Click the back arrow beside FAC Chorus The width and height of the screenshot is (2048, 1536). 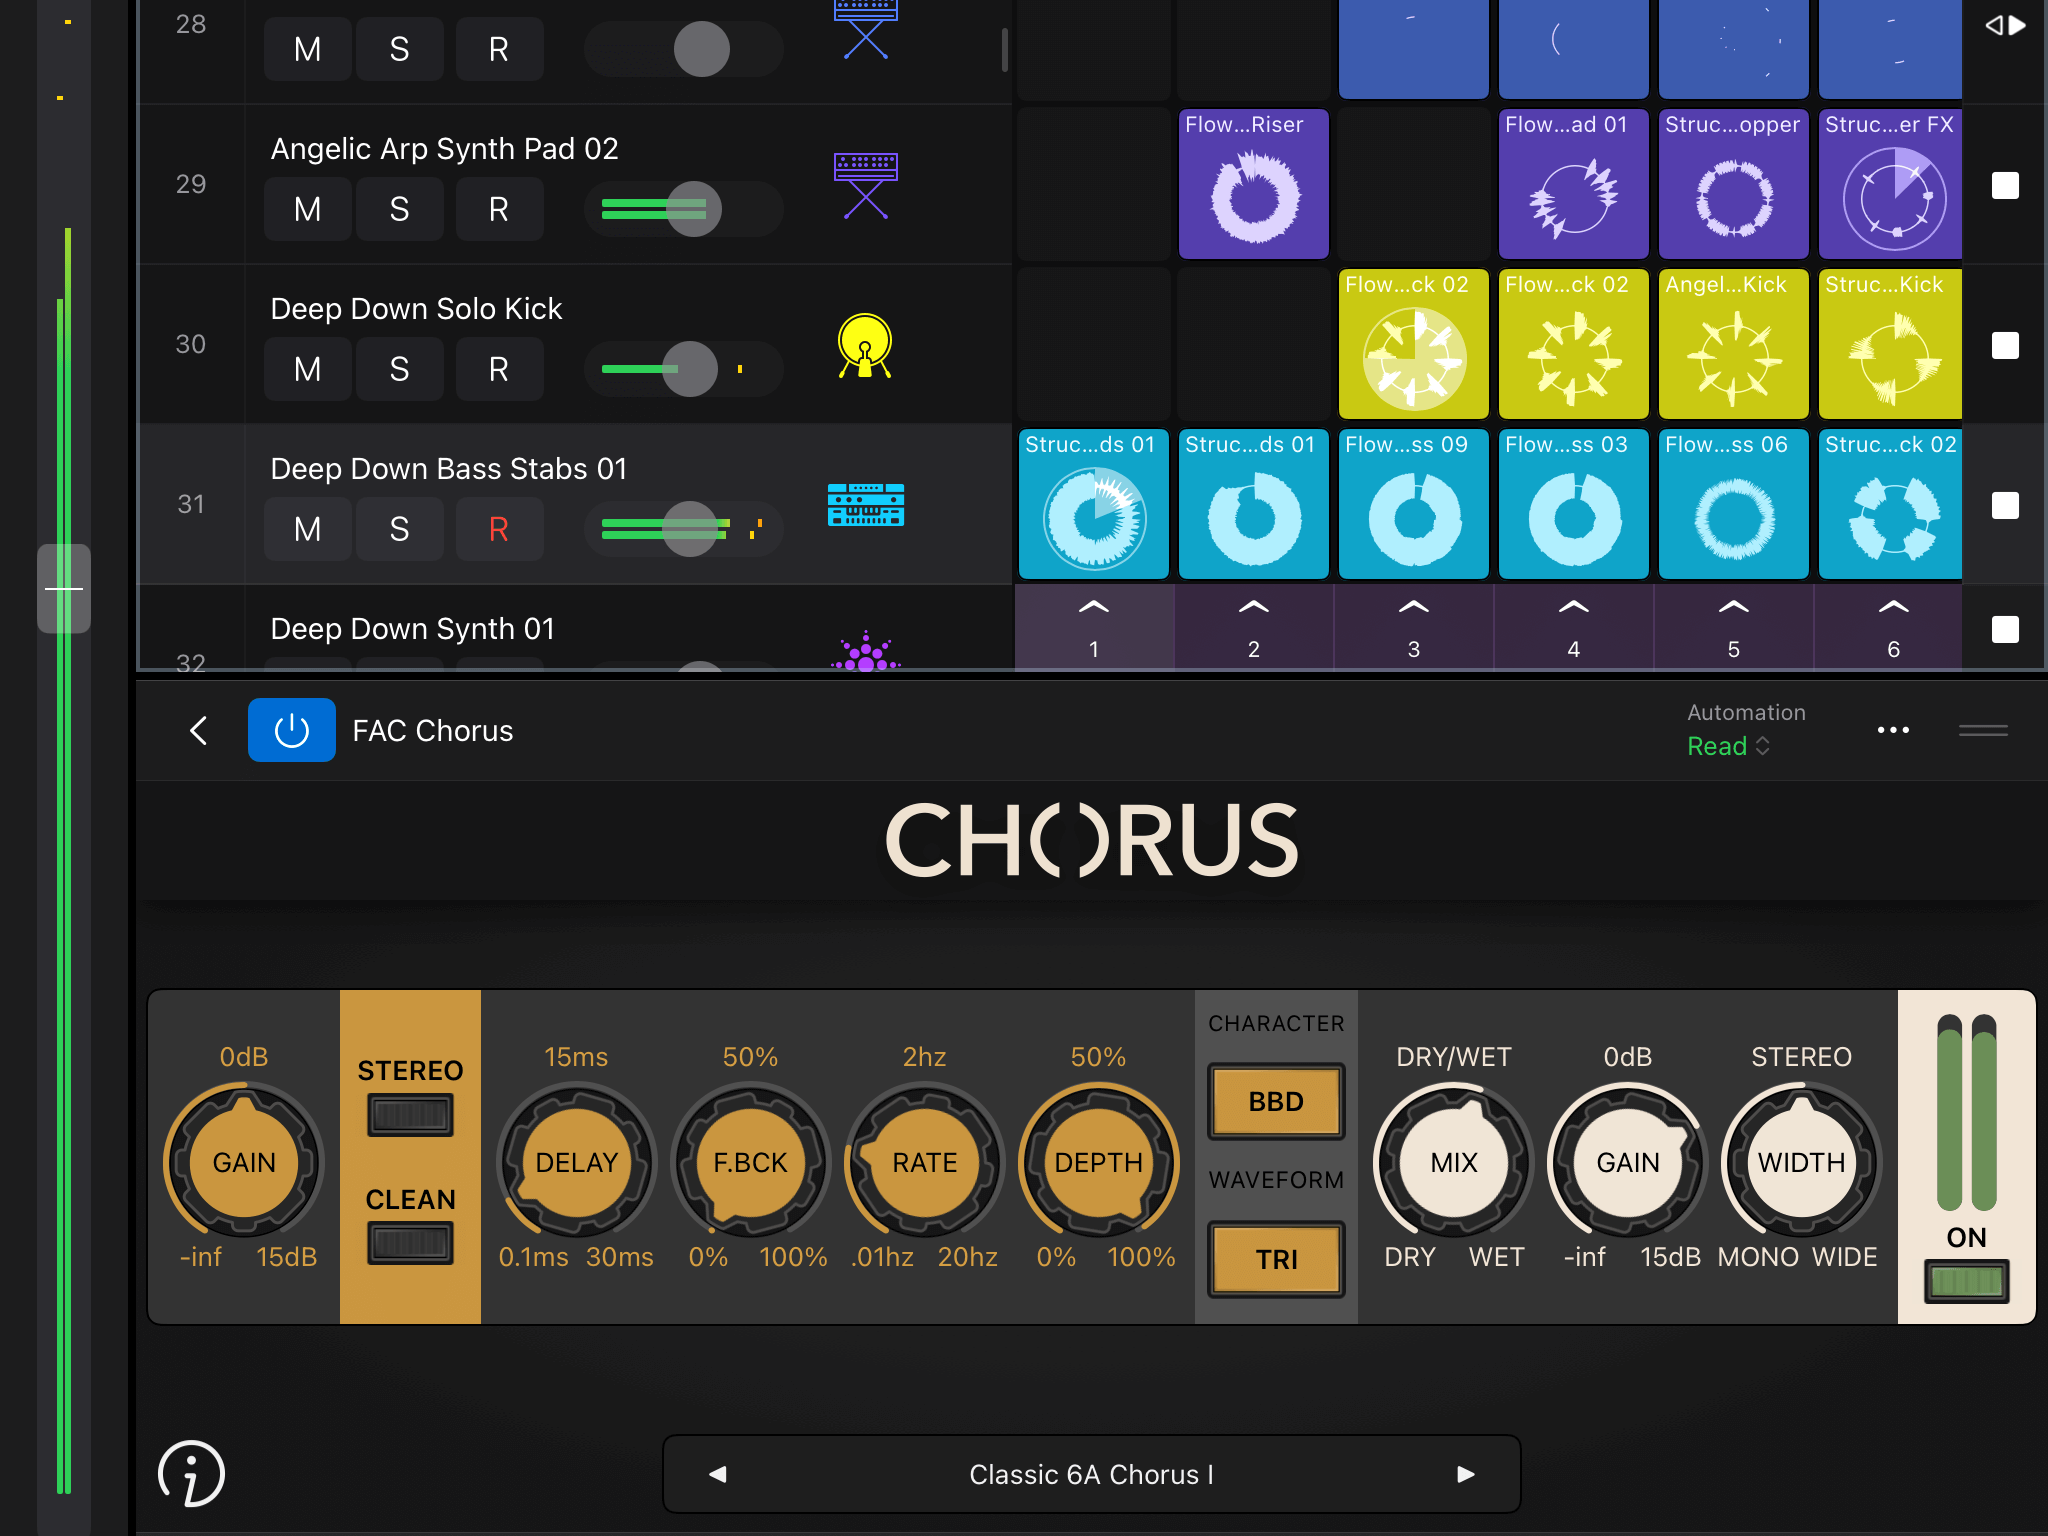[199, 731]
